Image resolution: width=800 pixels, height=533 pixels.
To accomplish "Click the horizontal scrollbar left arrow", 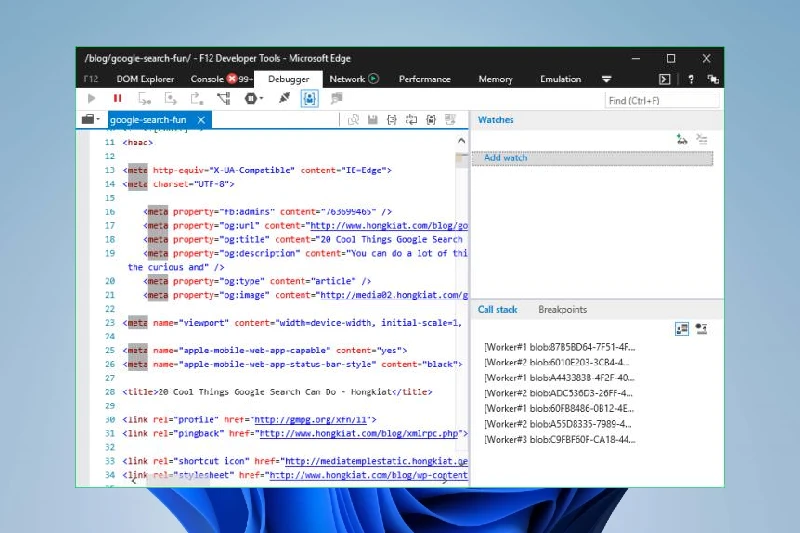I will coord(133,480).
